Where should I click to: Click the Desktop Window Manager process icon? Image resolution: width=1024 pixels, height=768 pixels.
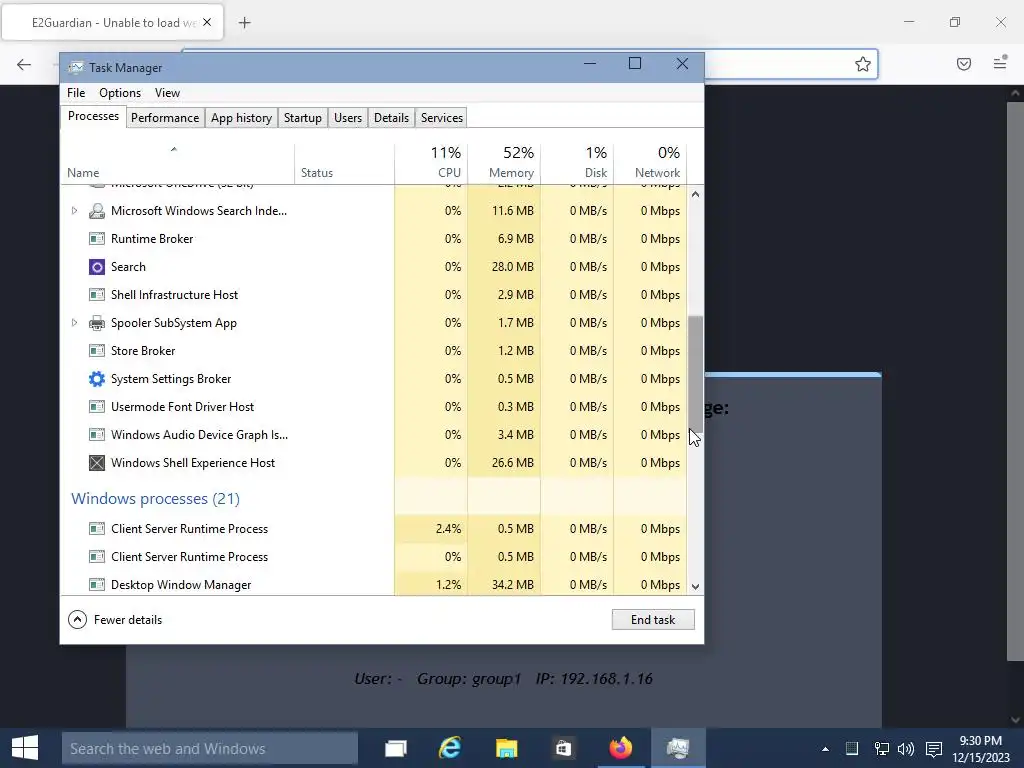click(x=97, y=584)
